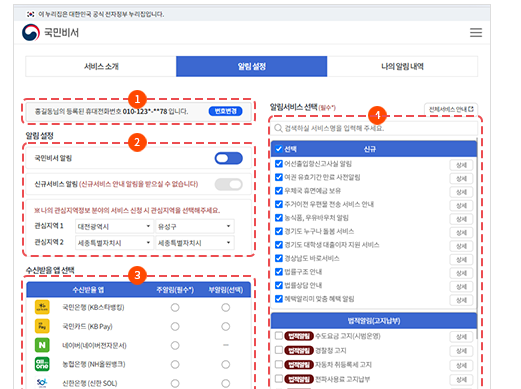The width and height of the screenshot is (521, 389).
Task: Toggle the 선택 select-all checkbox in 신규 header
Action: (x=279, y=149)
